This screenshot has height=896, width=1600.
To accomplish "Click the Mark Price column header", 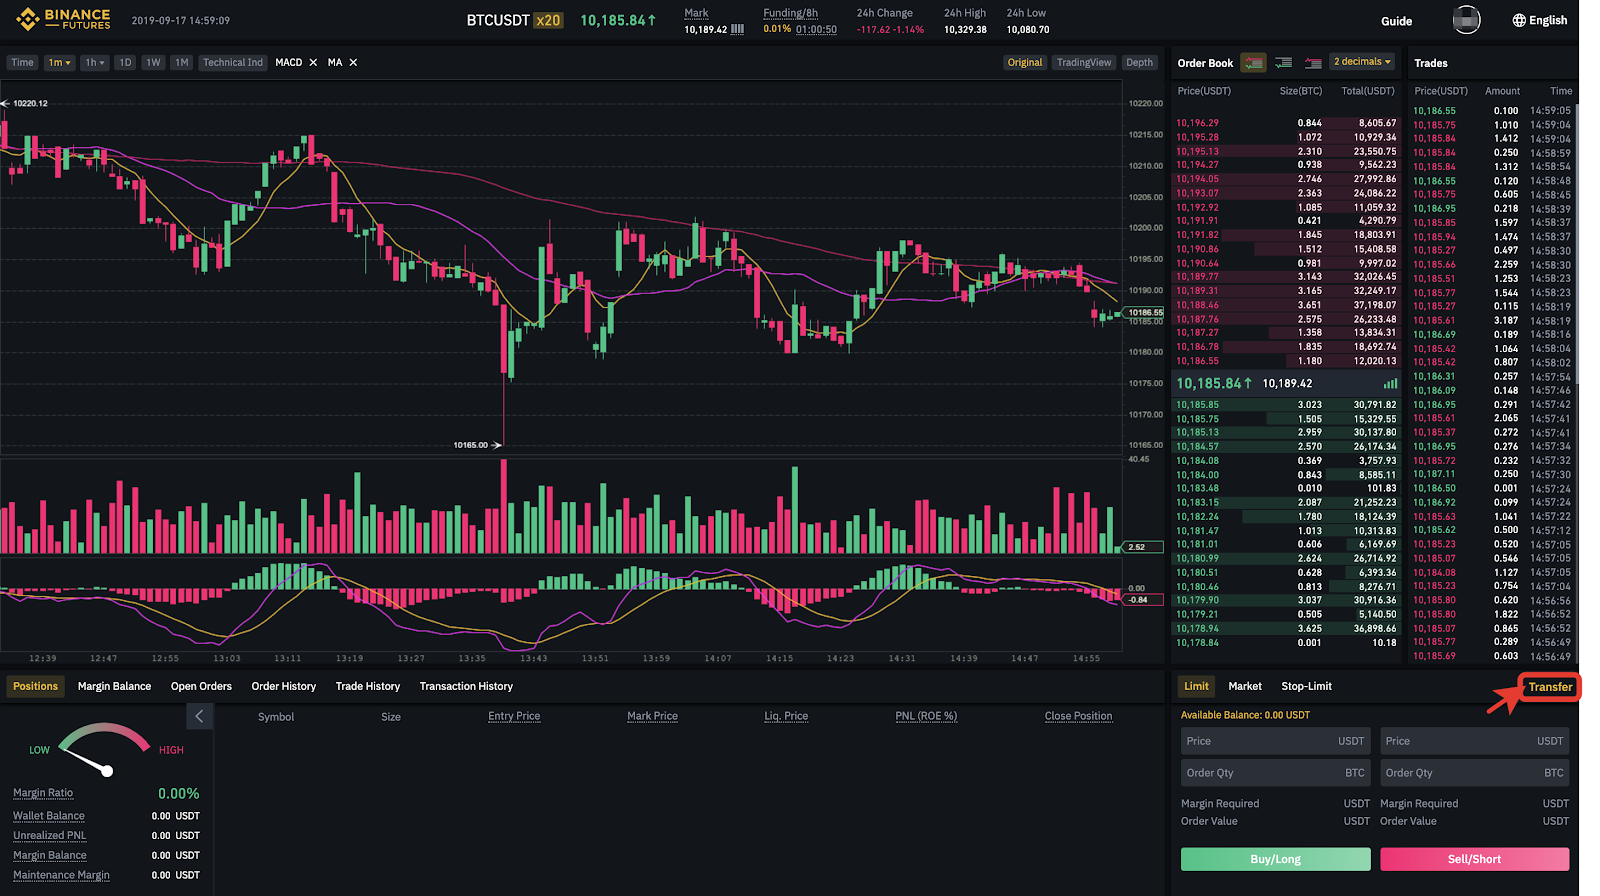I will (652, 716).
